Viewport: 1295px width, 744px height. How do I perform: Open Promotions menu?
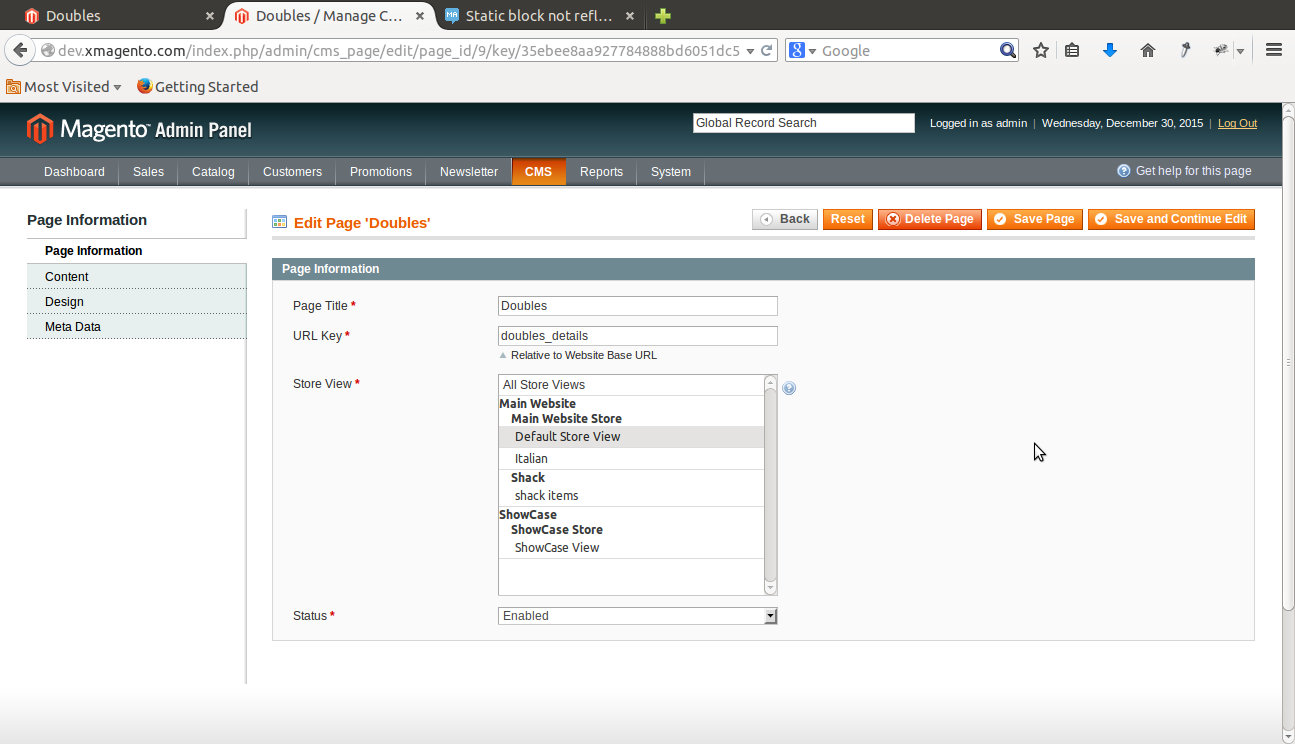(381, 172)
